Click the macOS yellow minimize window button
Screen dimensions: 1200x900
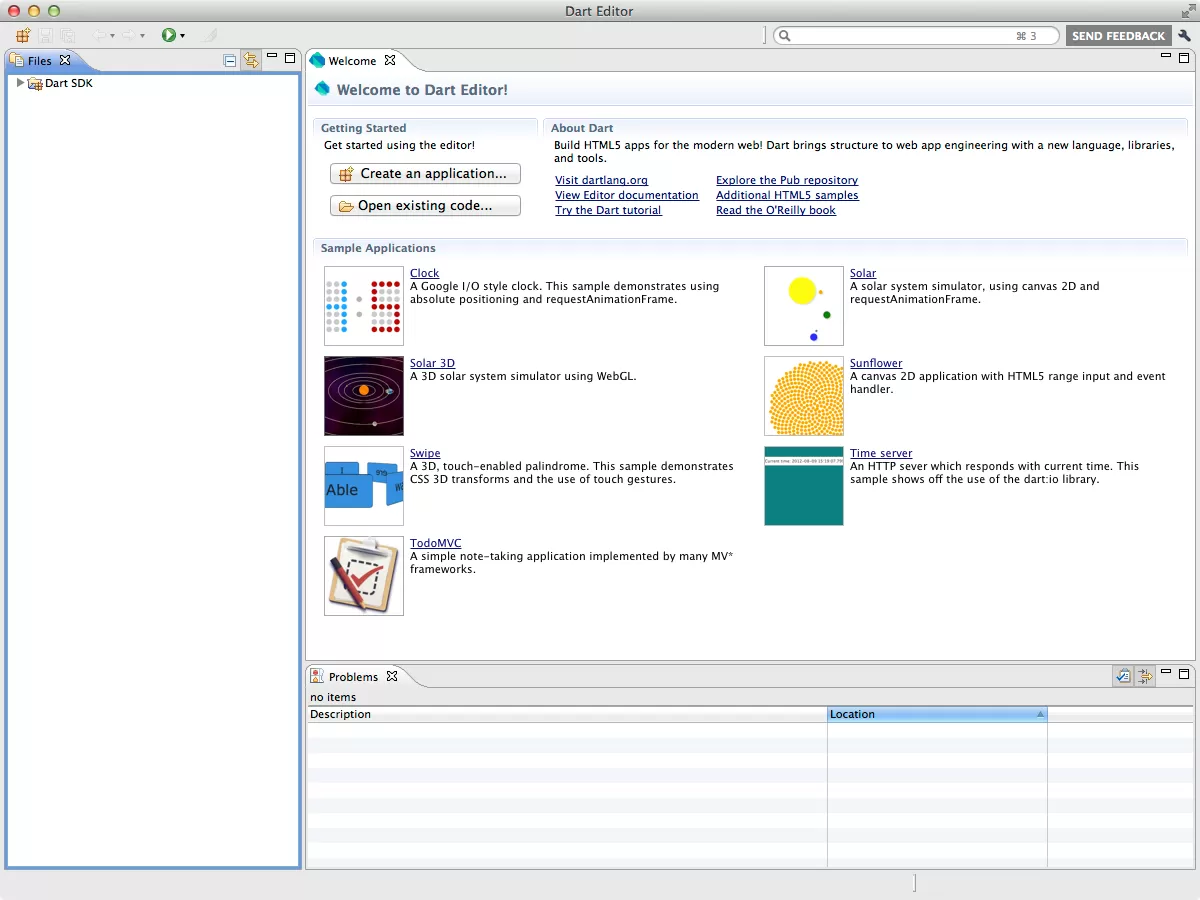tap(34, 11)
